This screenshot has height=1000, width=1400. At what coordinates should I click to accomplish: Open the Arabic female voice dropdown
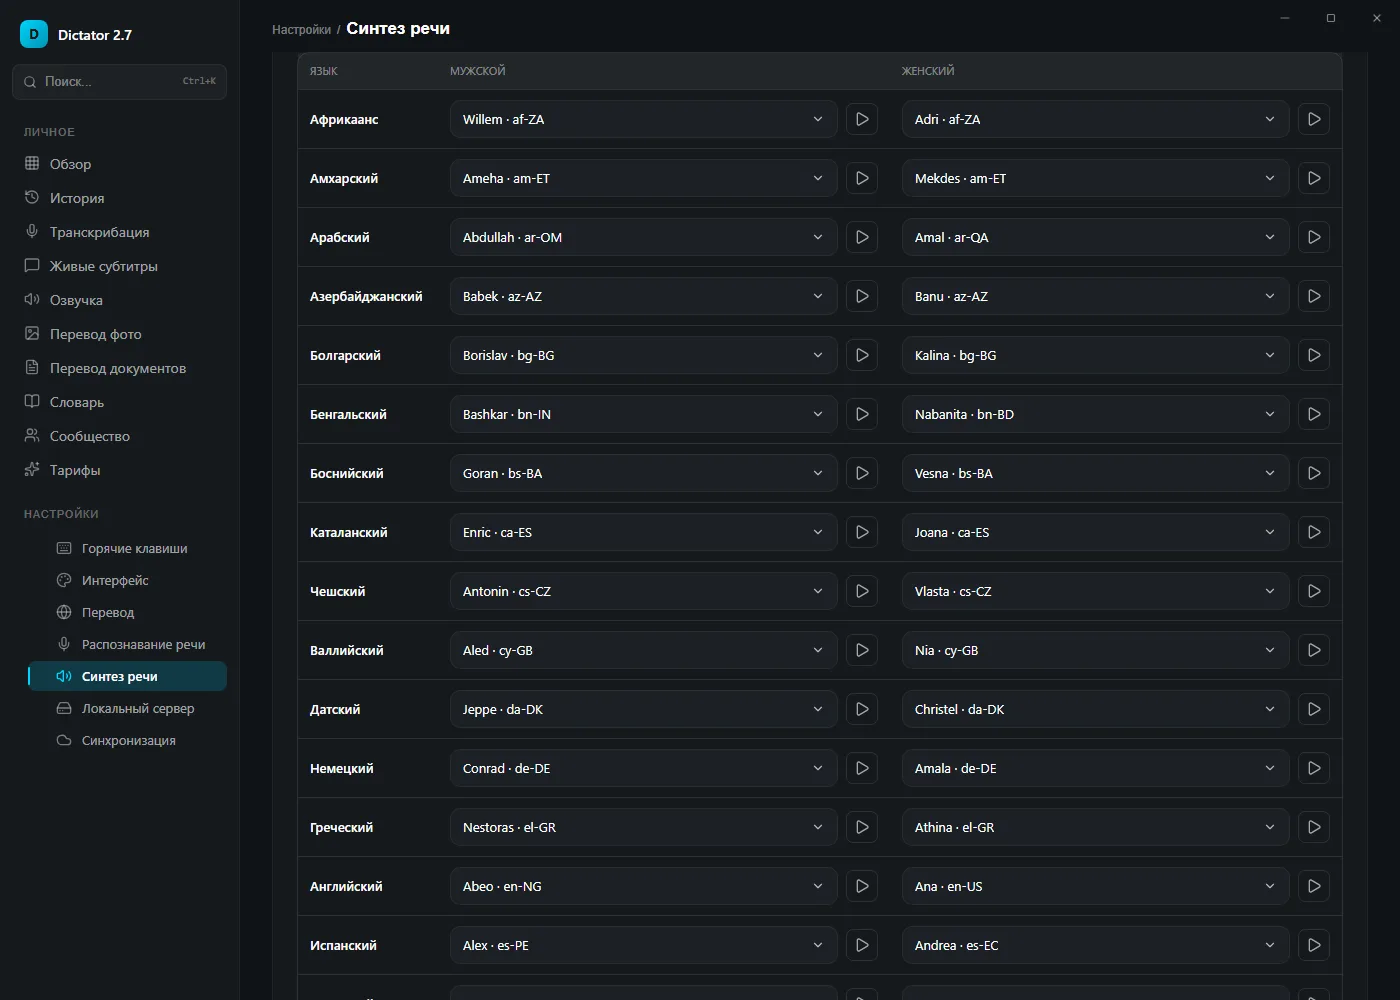click(1095, 237)
